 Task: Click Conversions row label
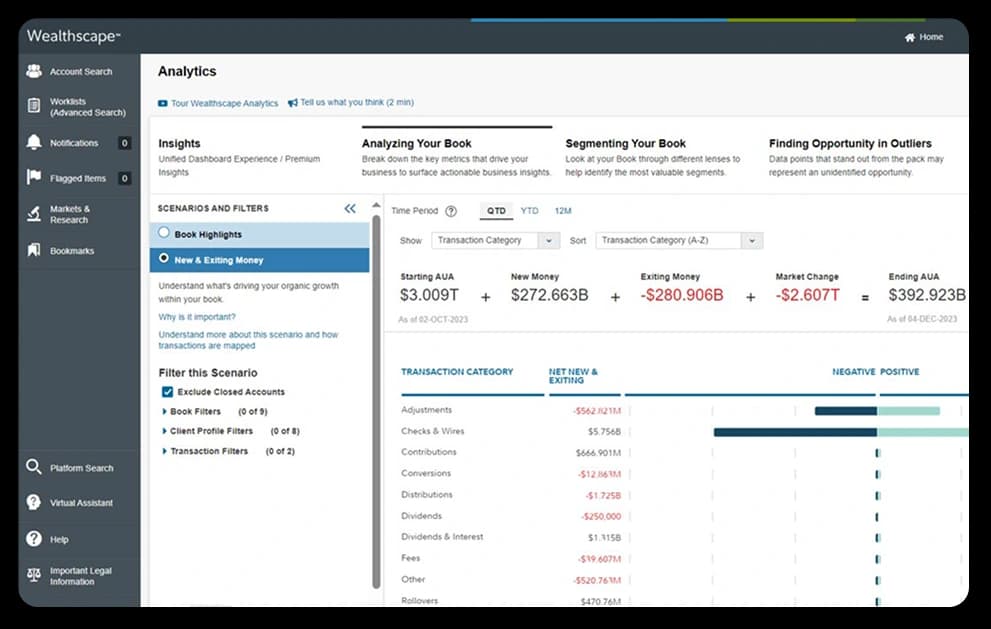click(426, 473)
